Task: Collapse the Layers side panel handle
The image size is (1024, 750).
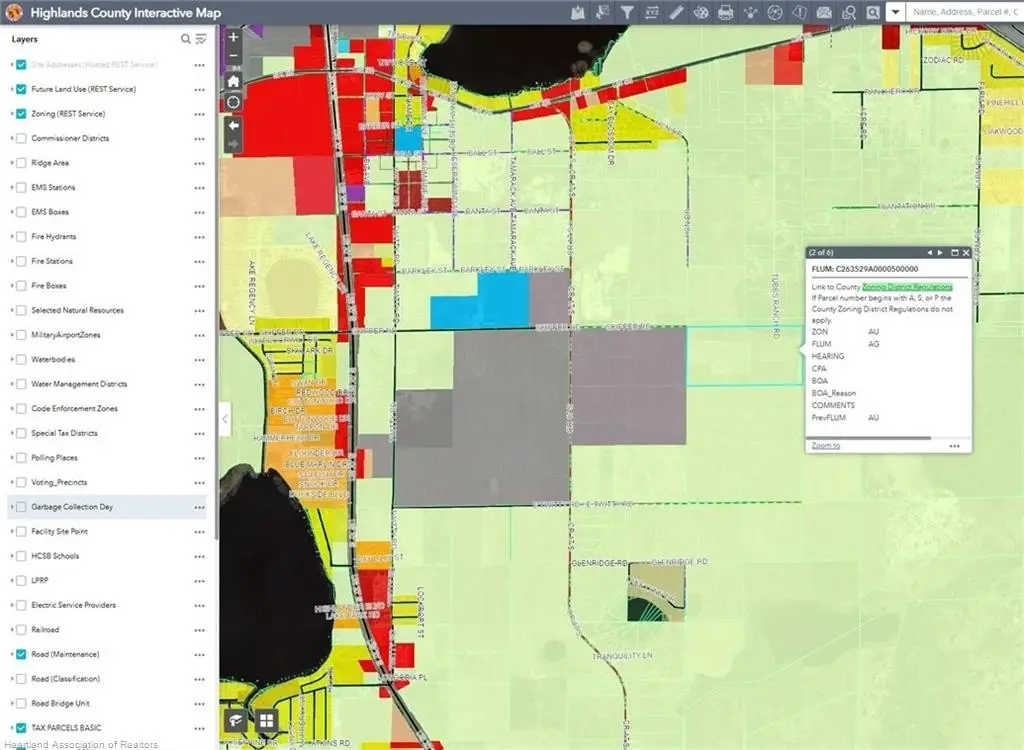Action: point(225,419)
